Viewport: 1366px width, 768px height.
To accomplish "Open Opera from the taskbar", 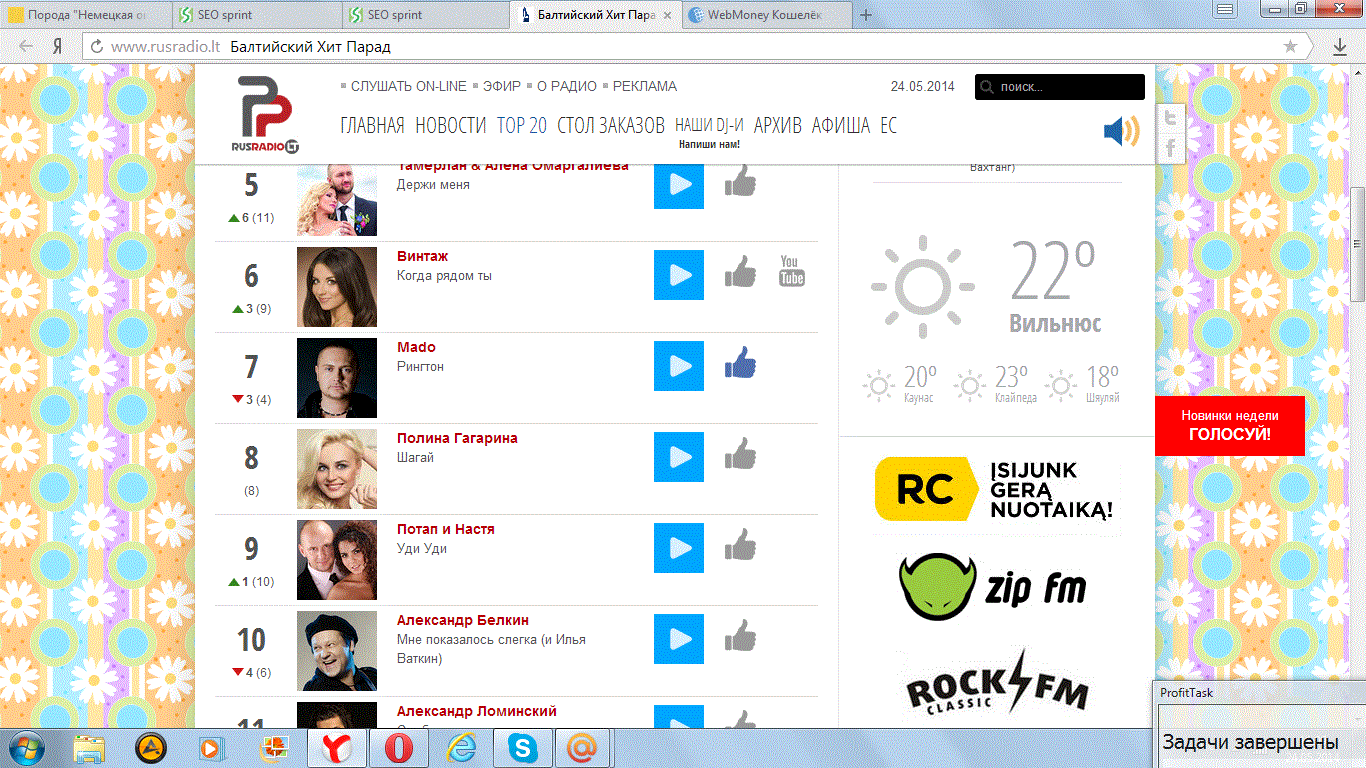I will tap(398, 748).
